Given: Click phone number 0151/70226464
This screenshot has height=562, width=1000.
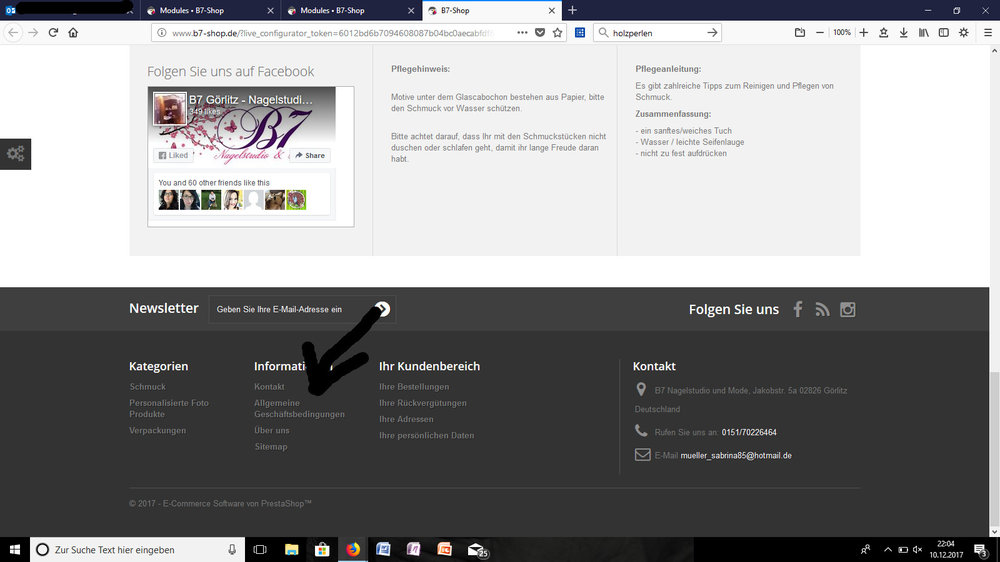Looking at the screenshot, I should pyautogui.click(x=749, y=433).
